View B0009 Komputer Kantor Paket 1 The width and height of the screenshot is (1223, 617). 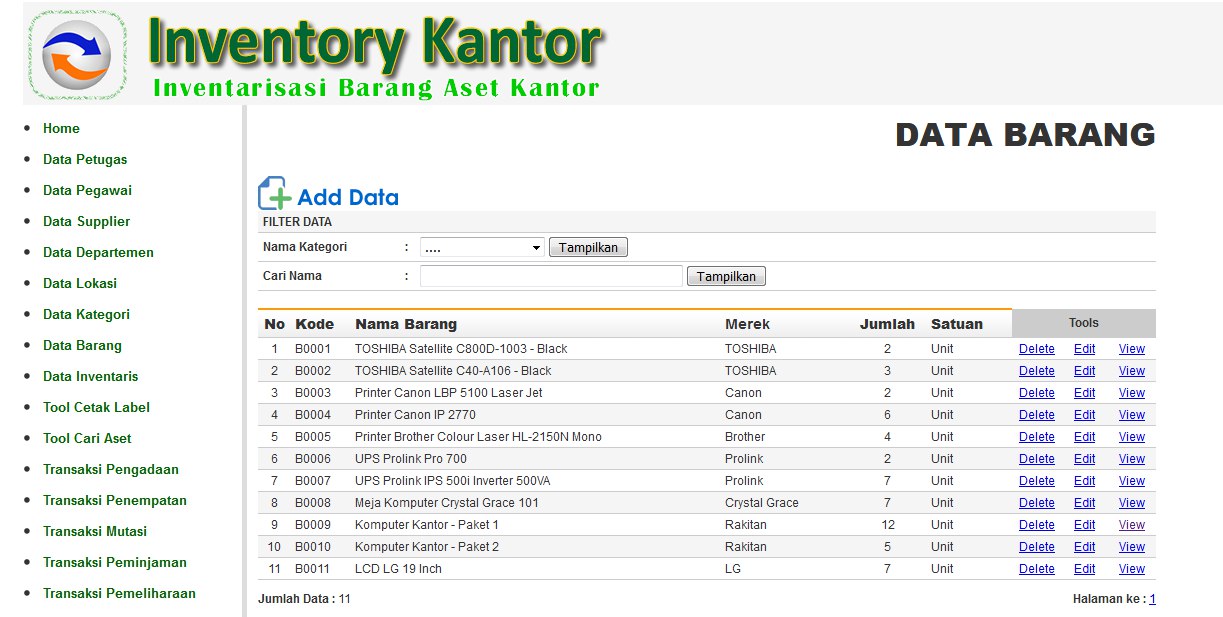[x=1132, y=525]
